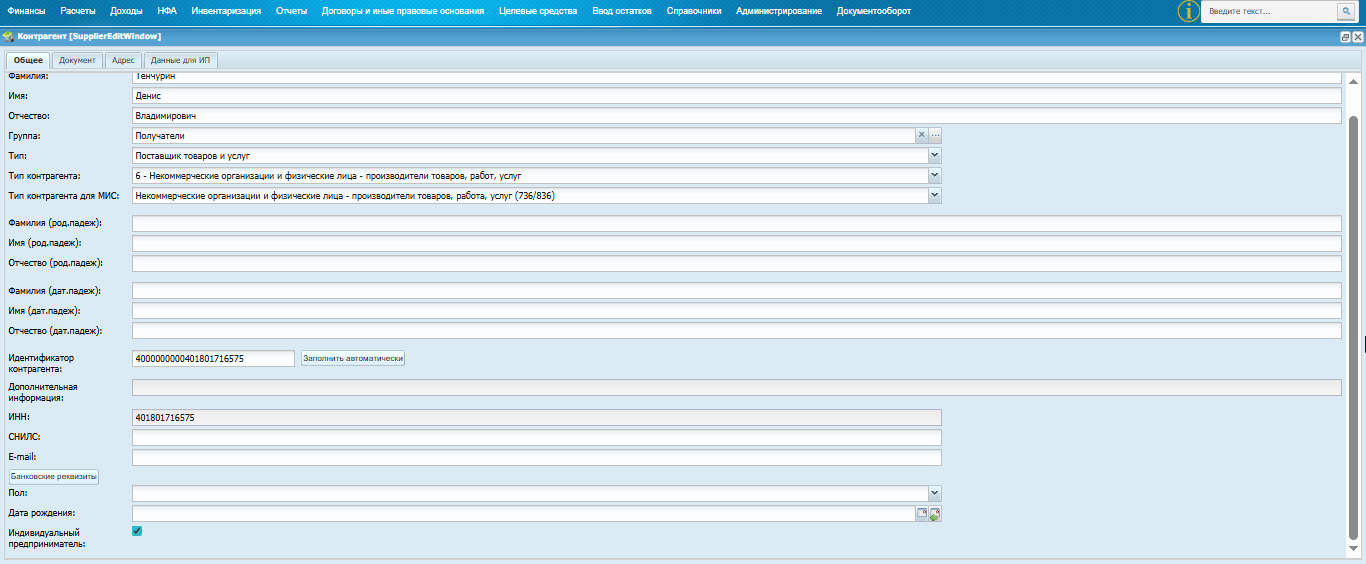
Task: Open the Целевые средства menu
Action: pyautogui.click(x=538, y=11)
